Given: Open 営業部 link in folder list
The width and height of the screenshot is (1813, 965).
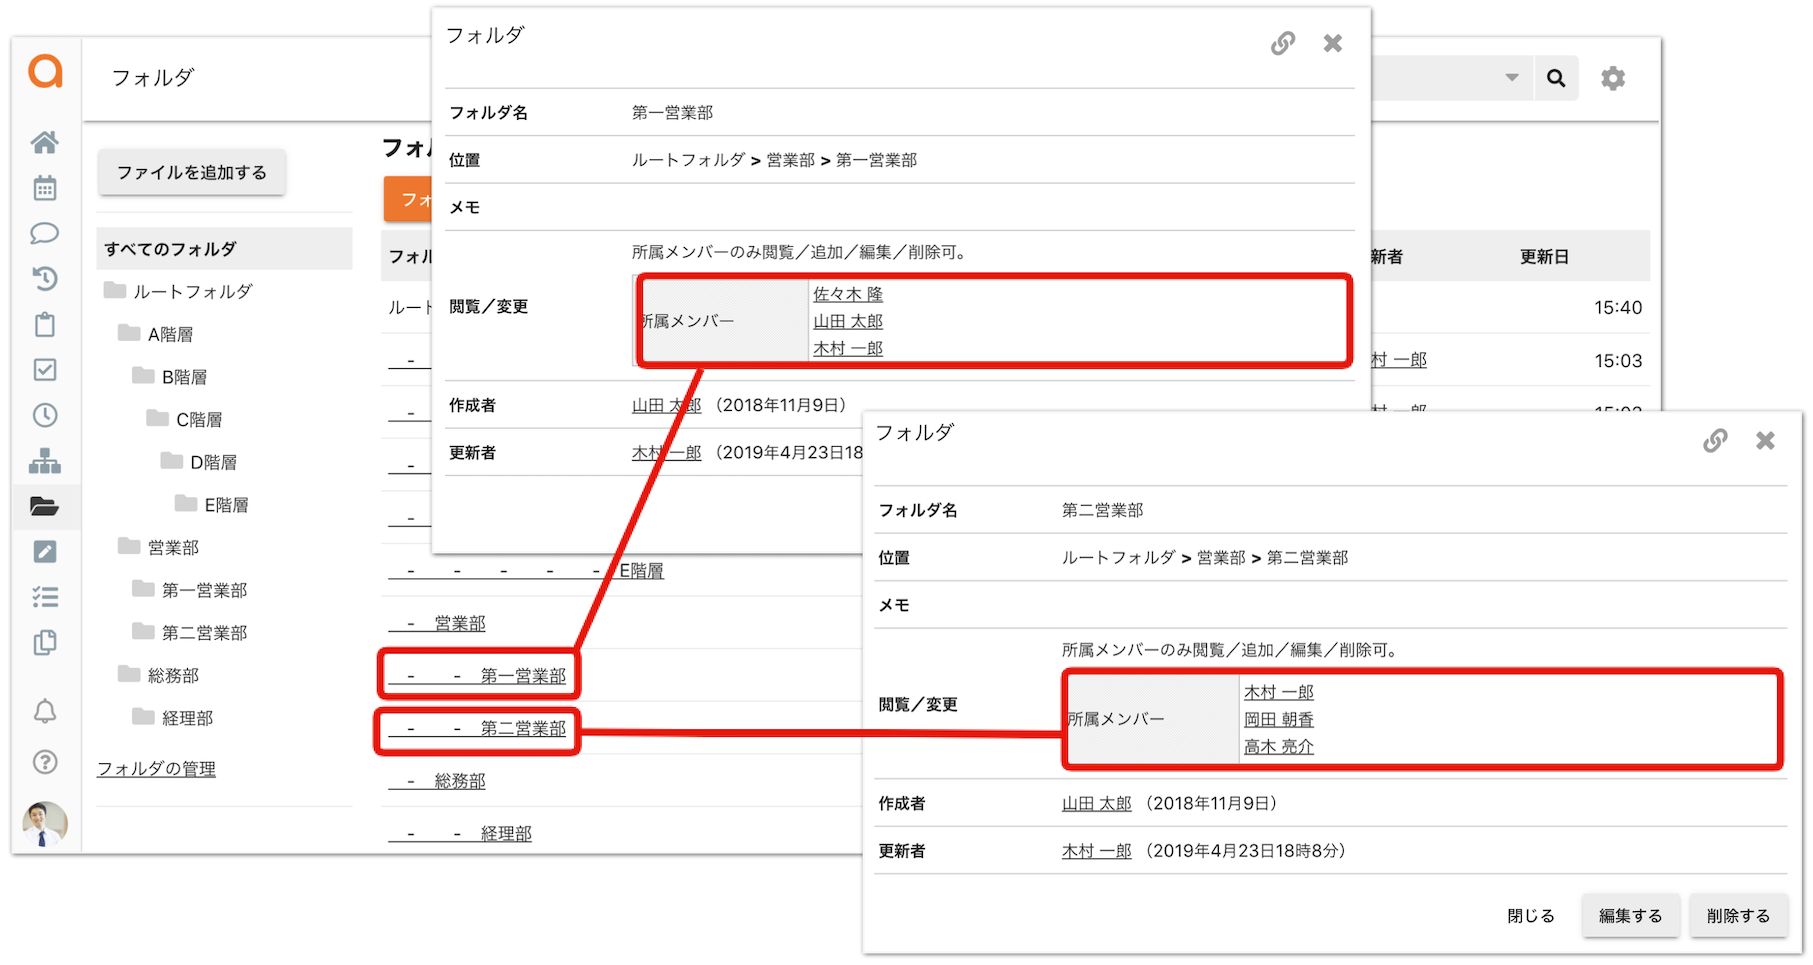Looking at the screenshot, I should (x=460, y=623).
